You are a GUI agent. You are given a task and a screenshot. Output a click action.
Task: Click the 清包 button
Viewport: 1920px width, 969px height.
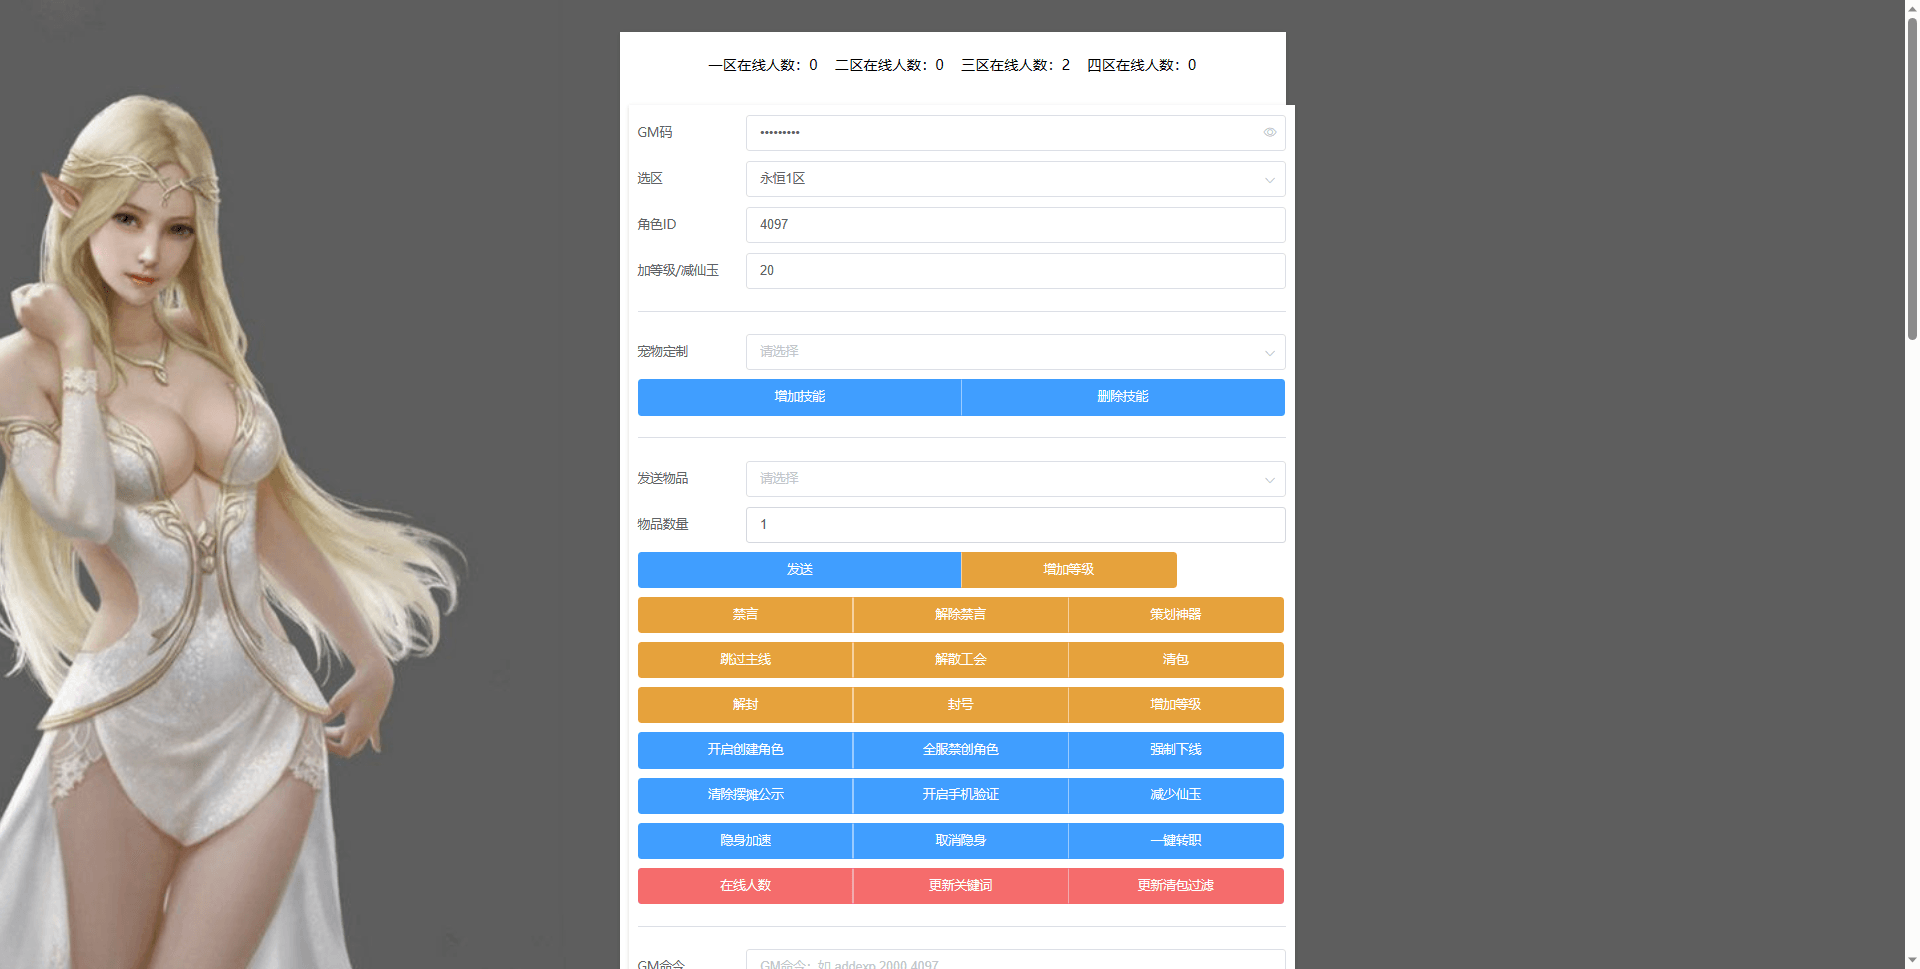pyautogui.click(x=1176, y=660)
